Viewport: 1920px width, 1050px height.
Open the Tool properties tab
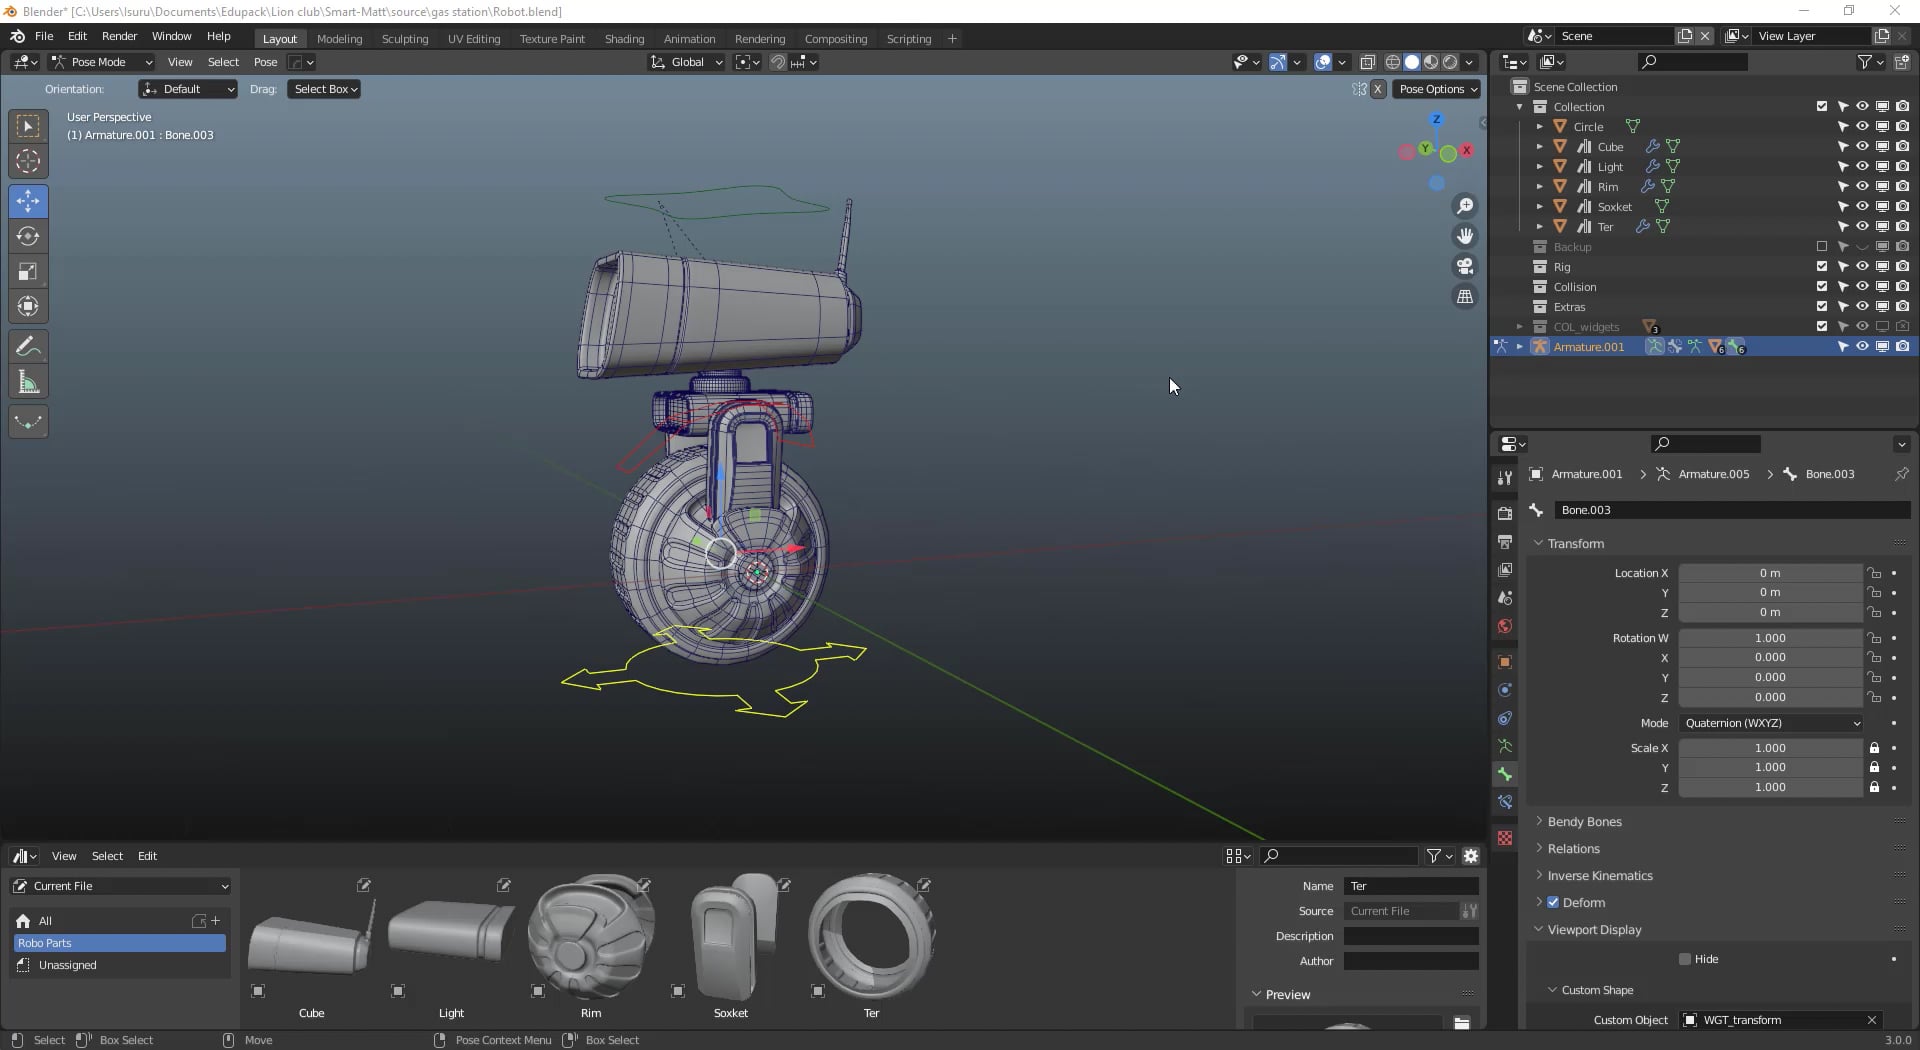pos(1505,478)
